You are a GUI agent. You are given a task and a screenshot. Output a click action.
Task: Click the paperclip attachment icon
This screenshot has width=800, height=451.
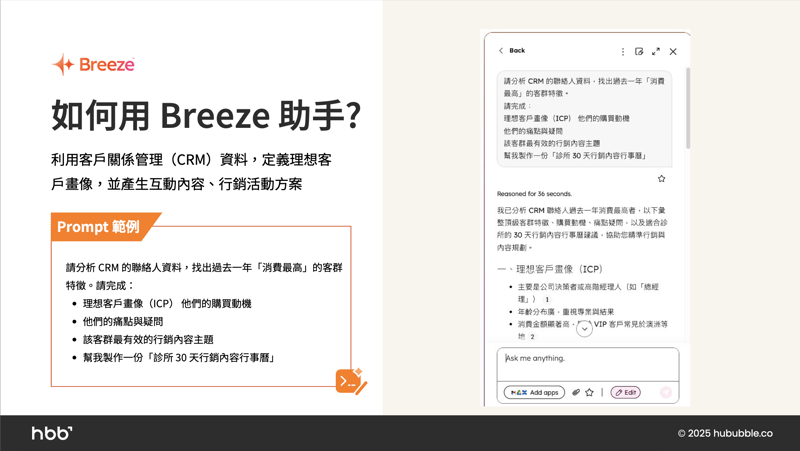click(576, 393)
